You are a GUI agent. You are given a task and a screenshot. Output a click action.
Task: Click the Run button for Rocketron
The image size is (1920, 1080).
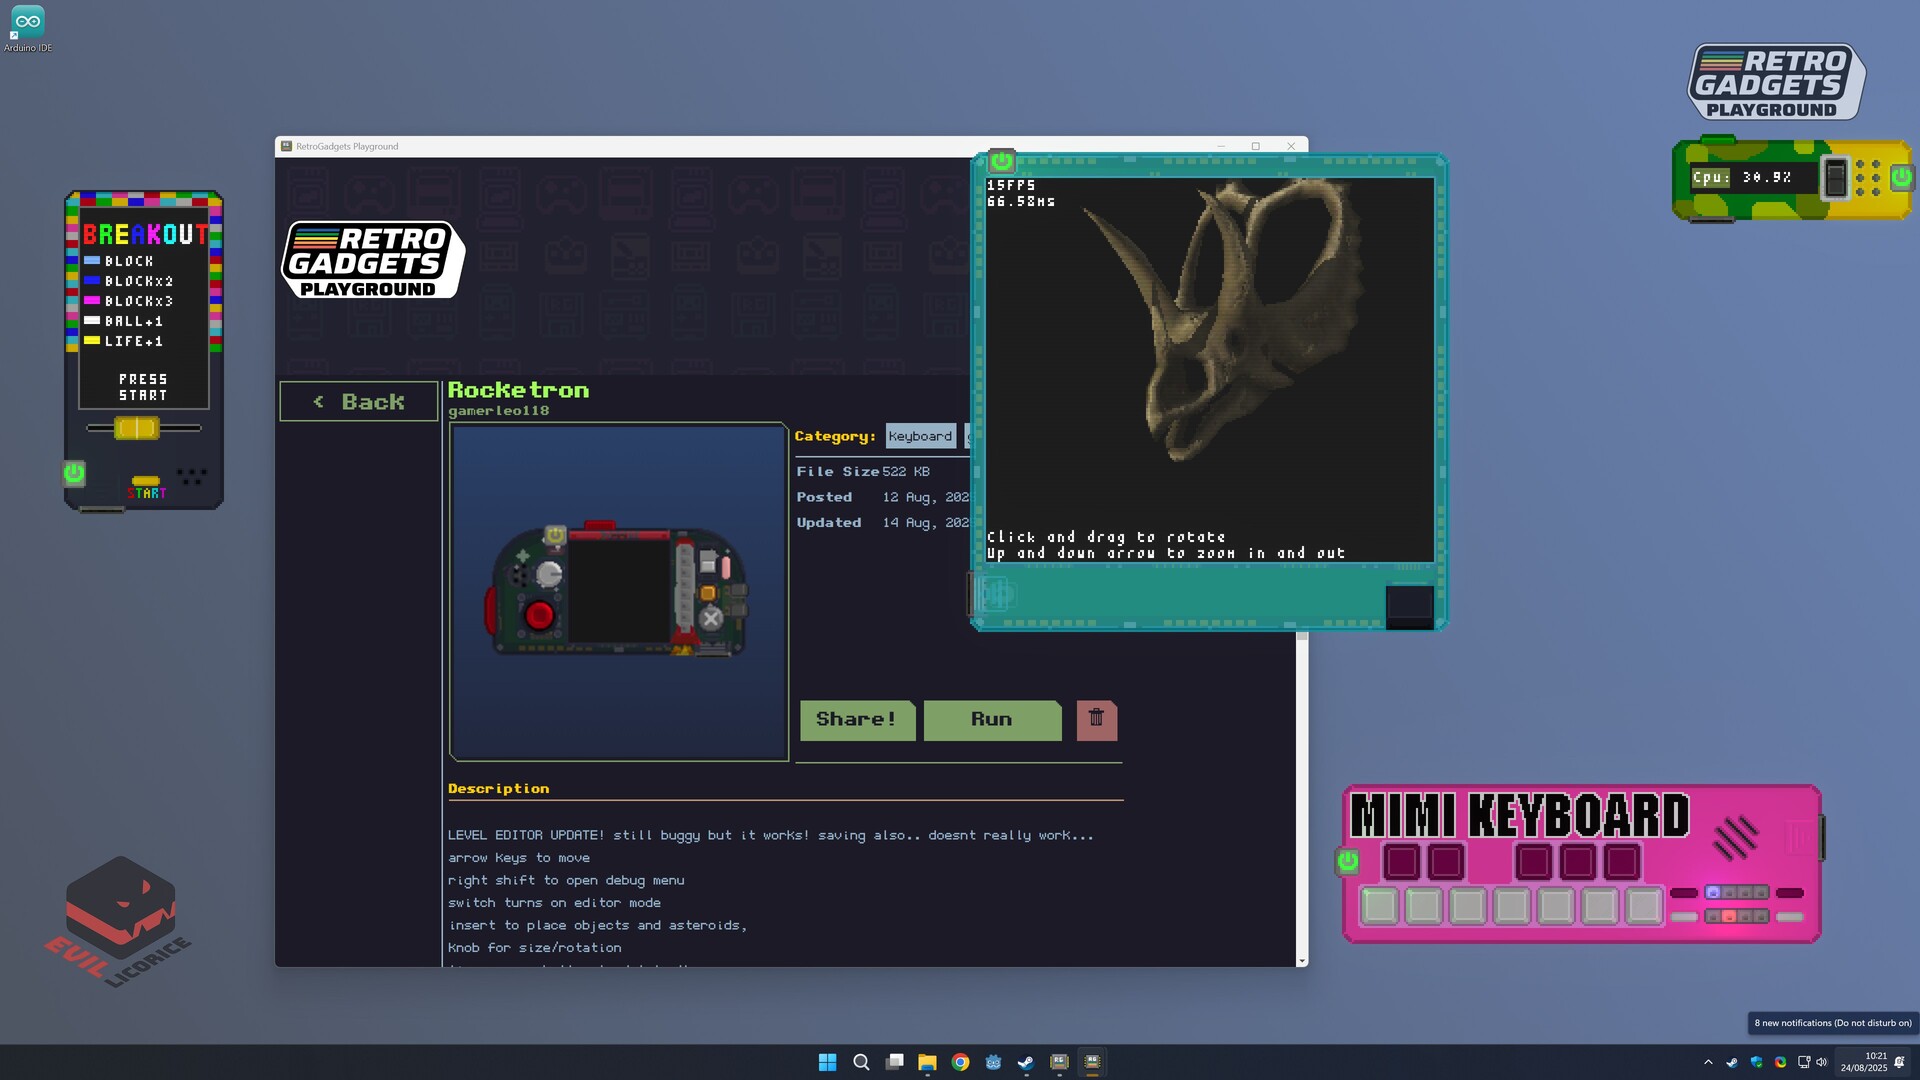tap(991, 719)
